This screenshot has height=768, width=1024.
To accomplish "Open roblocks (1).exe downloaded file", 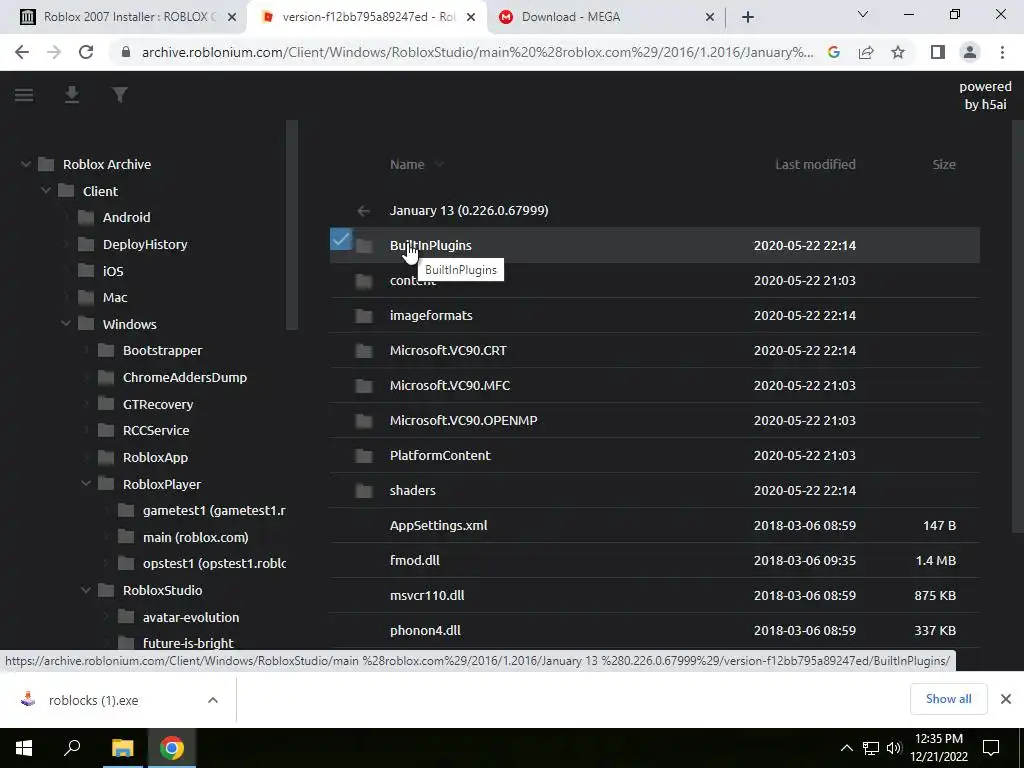I will [93, 700].
